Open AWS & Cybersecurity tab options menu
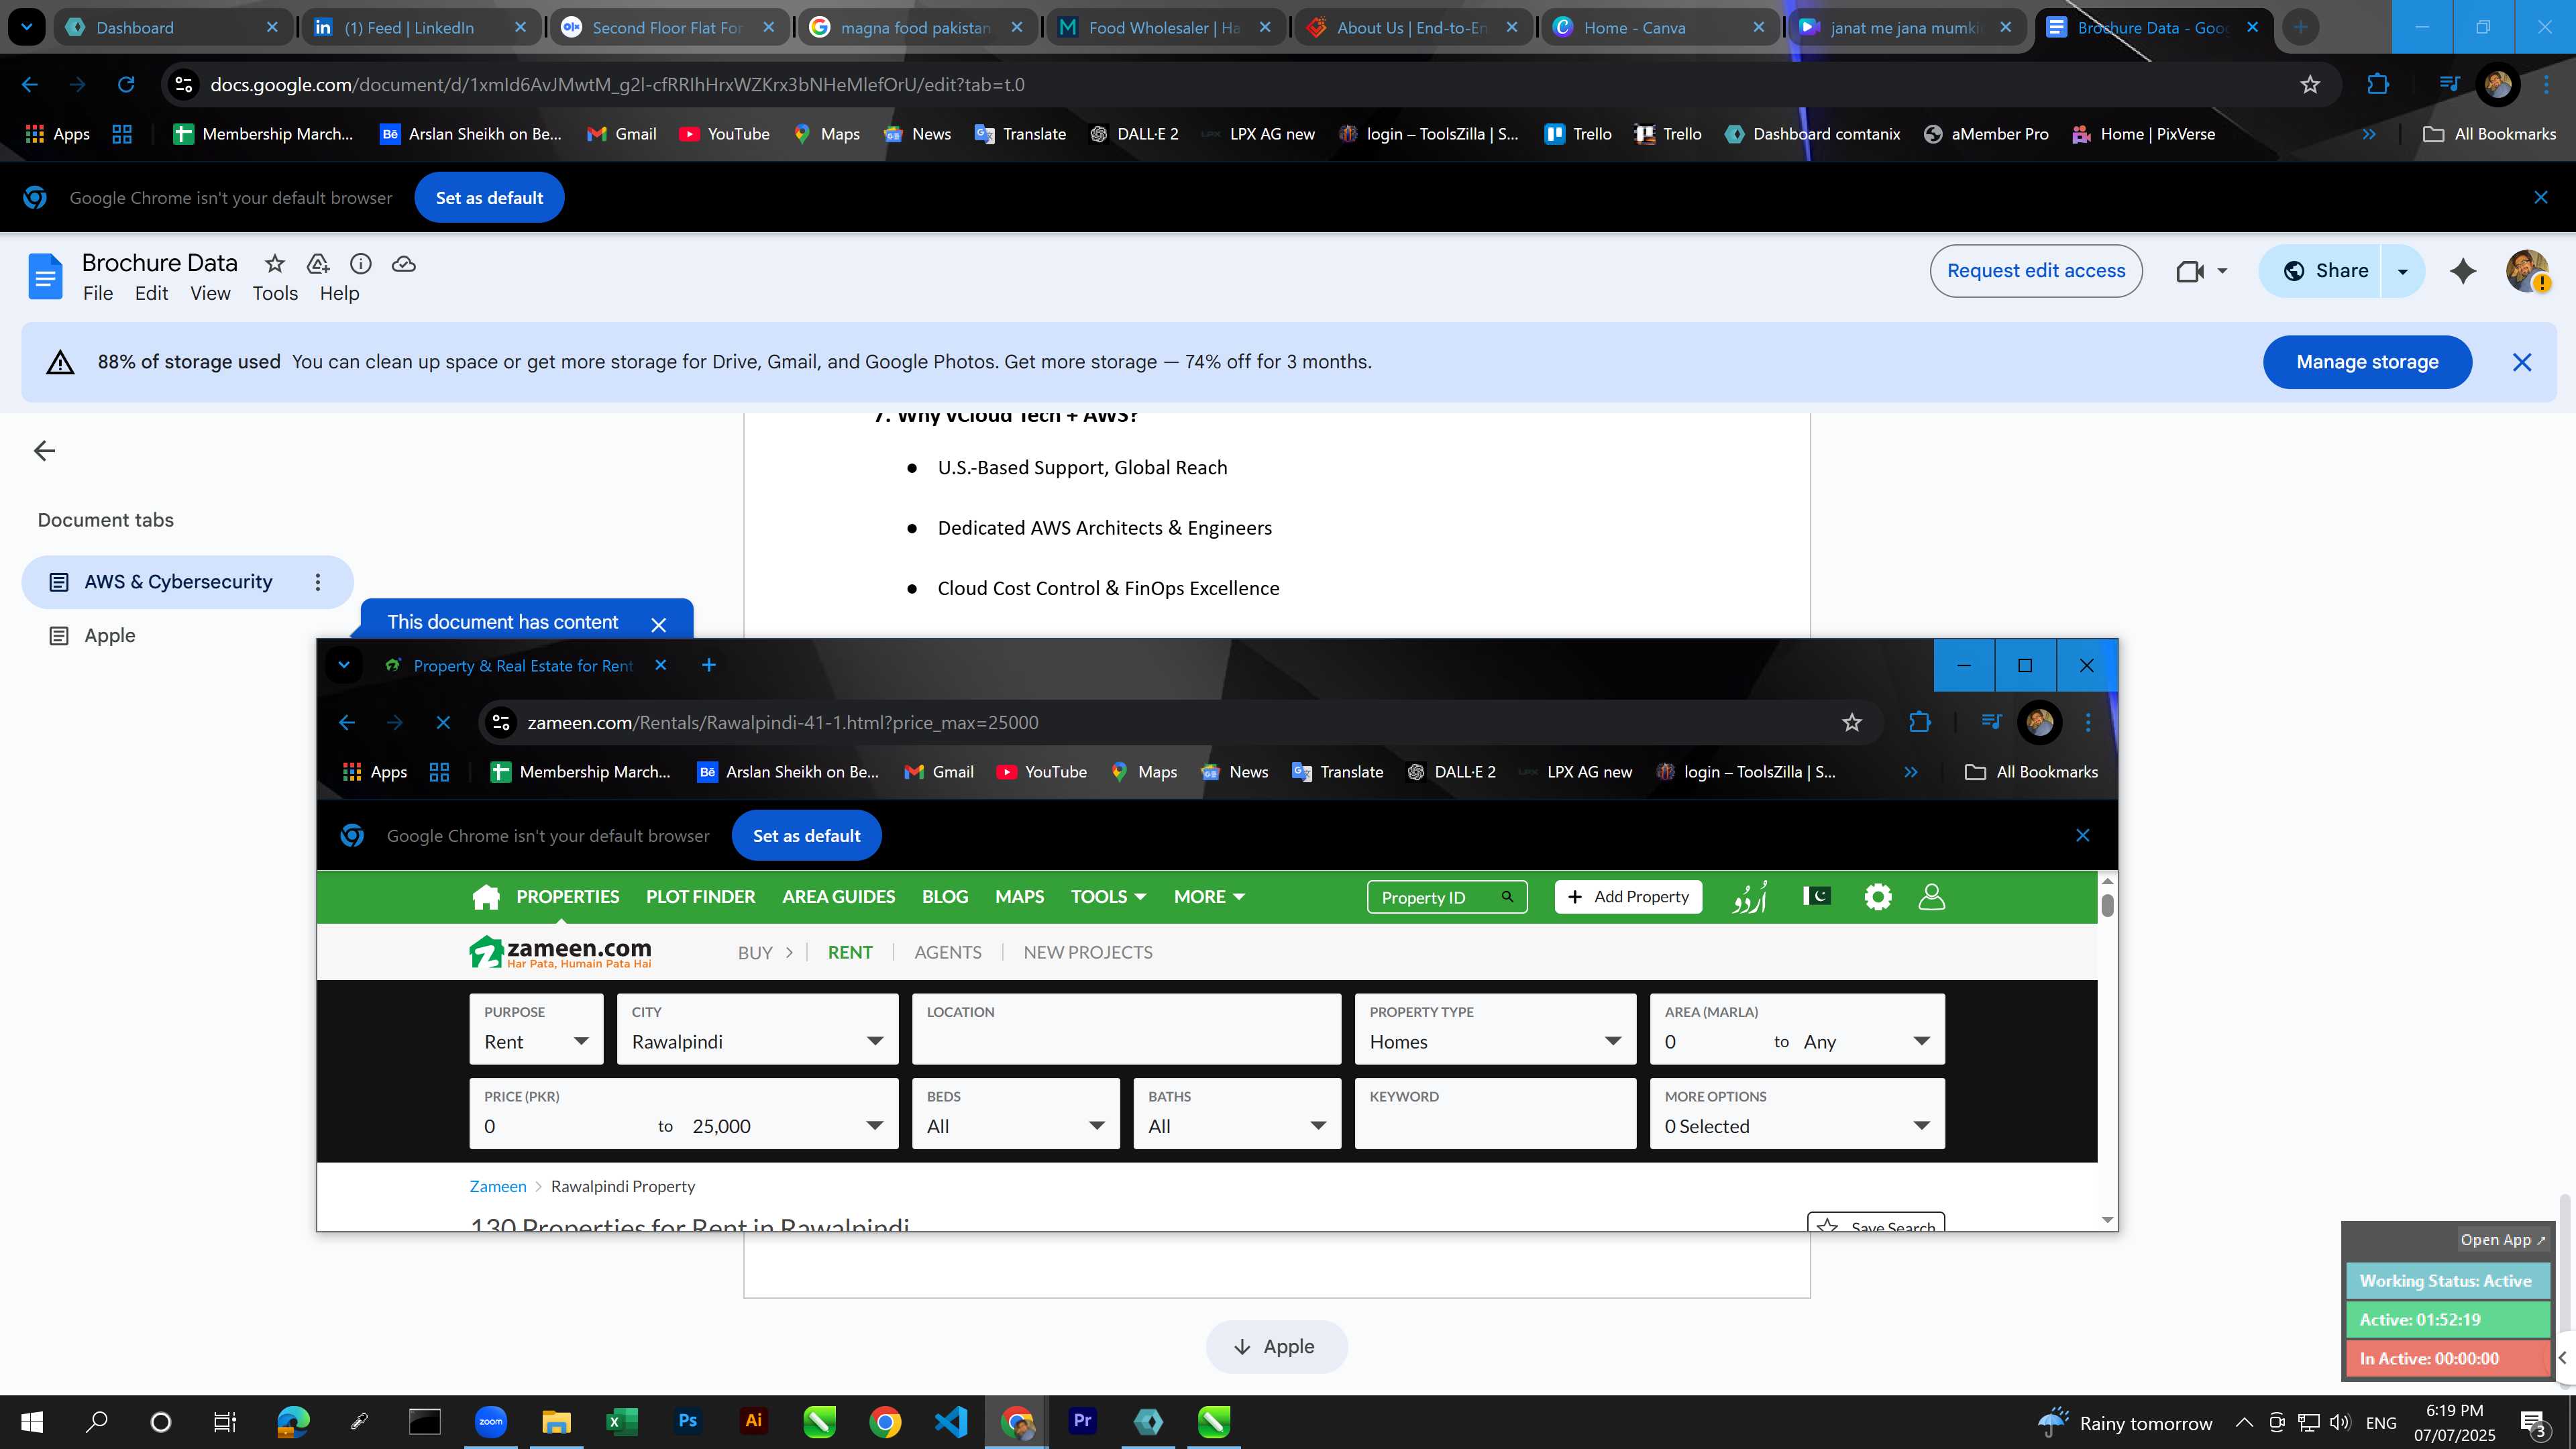The height and width of the screenshot is (1449, 2576). [318, 582]
